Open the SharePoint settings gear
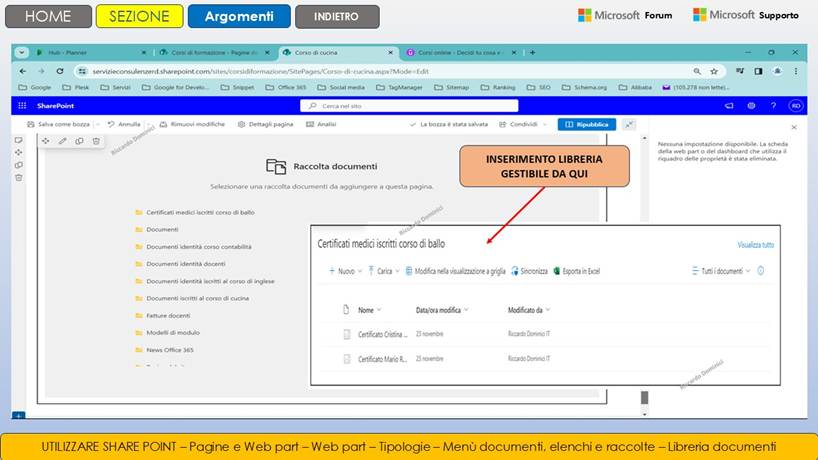The width and height of the screenshot is (818, 460). coord(751,106)
